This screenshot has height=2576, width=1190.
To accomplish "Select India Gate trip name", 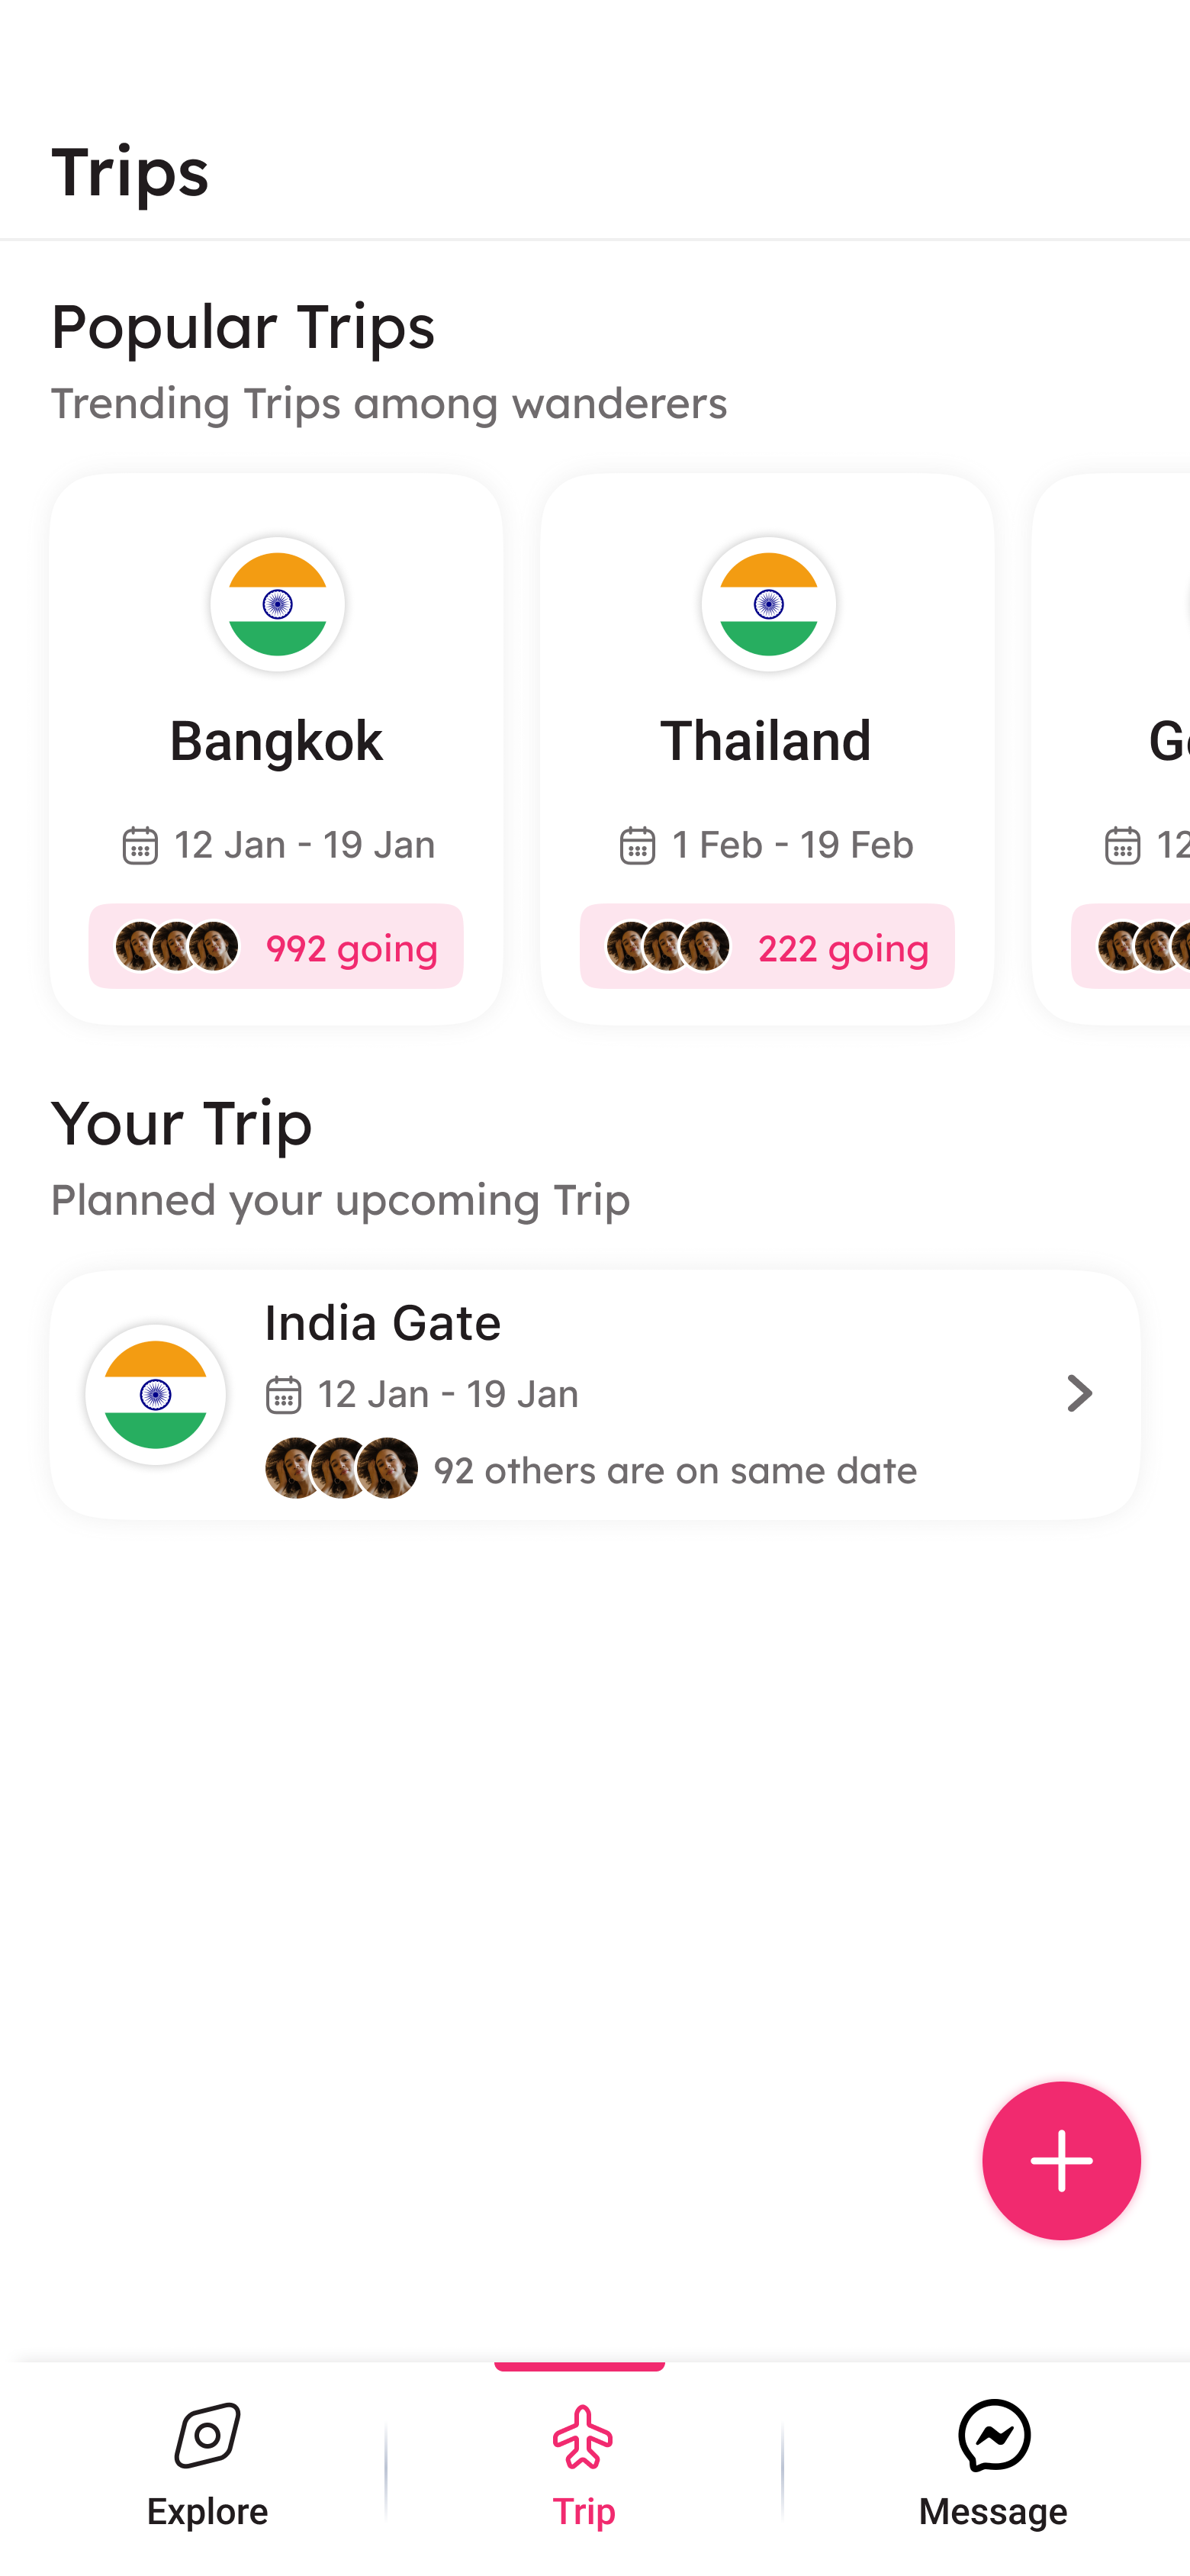I will [382, 1323].
